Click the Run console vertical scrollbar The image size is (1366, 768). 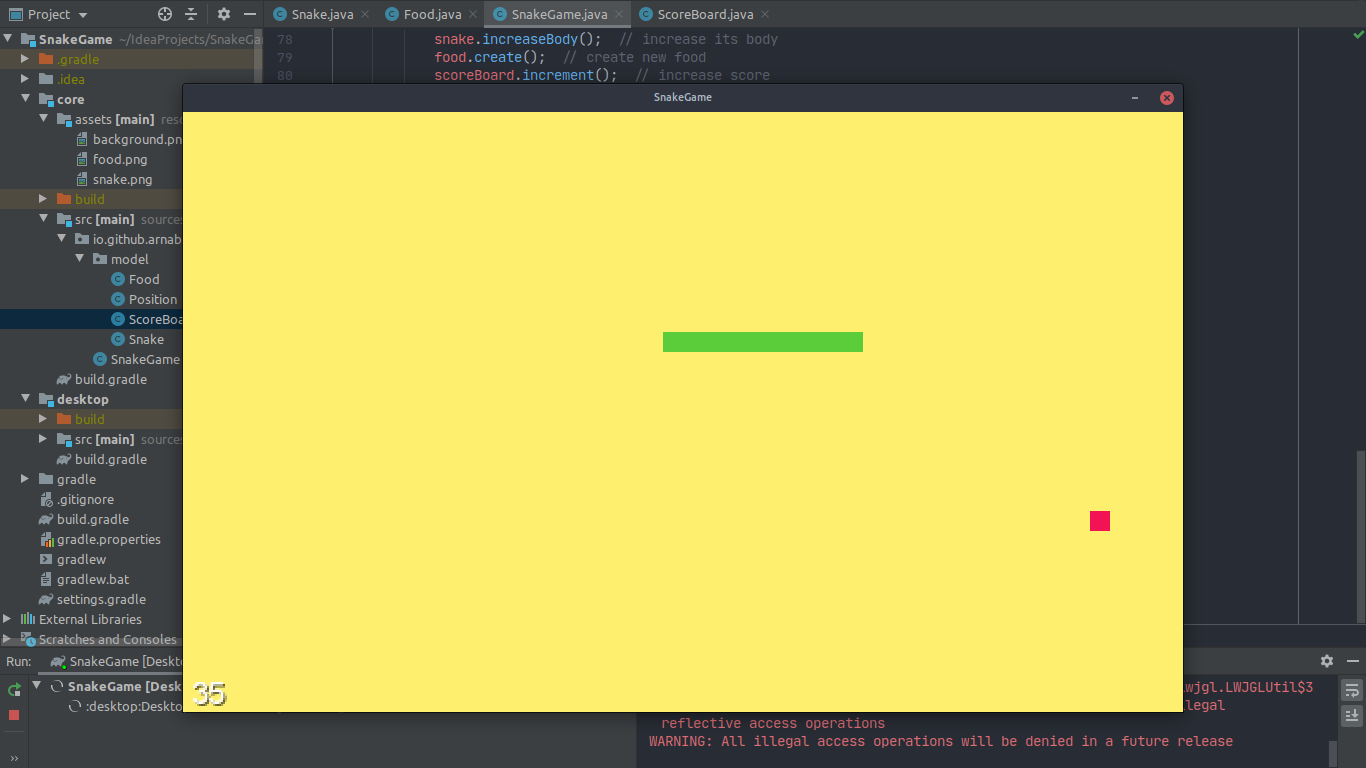[1332, 753]
